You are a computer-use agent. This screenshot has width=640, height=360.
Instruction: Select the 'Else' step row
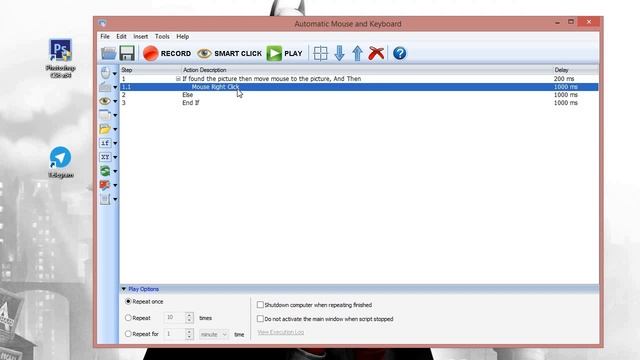359,95
